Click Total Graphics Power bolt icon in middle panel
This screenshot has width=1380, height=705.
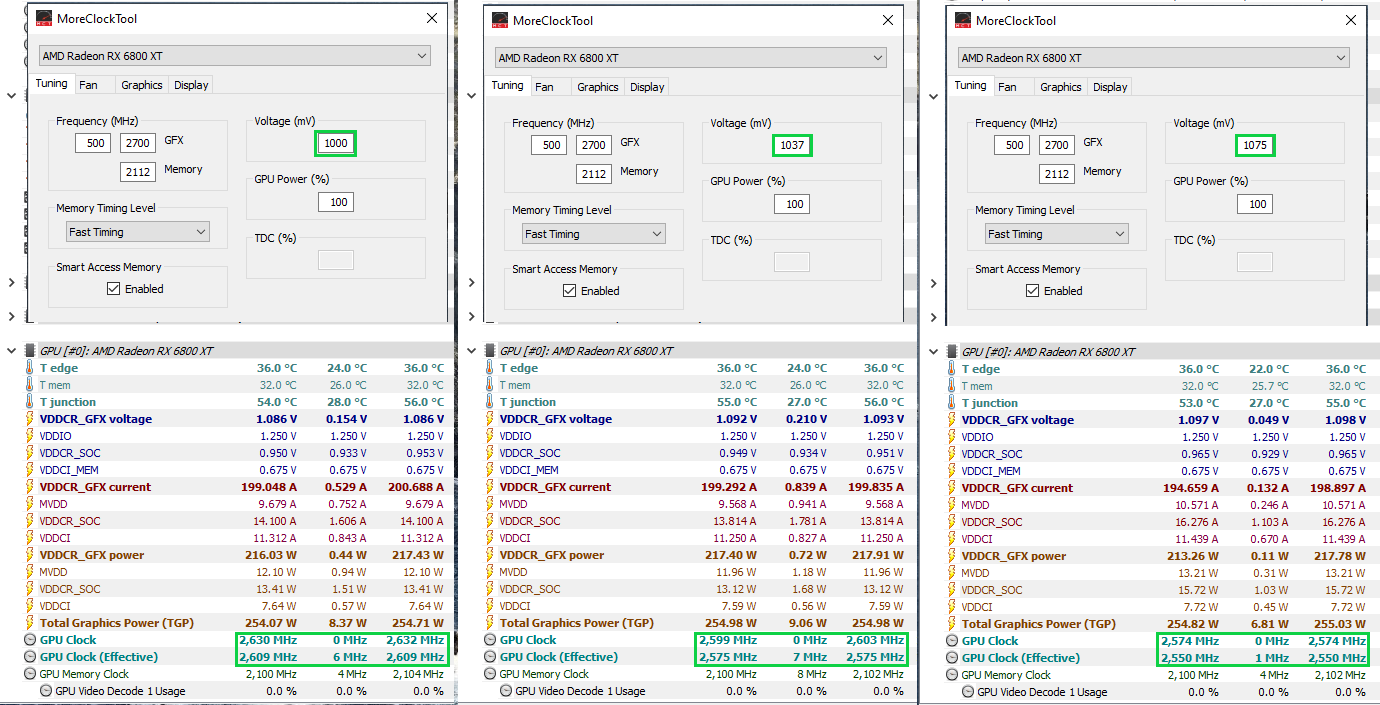[x=489, y=623]
